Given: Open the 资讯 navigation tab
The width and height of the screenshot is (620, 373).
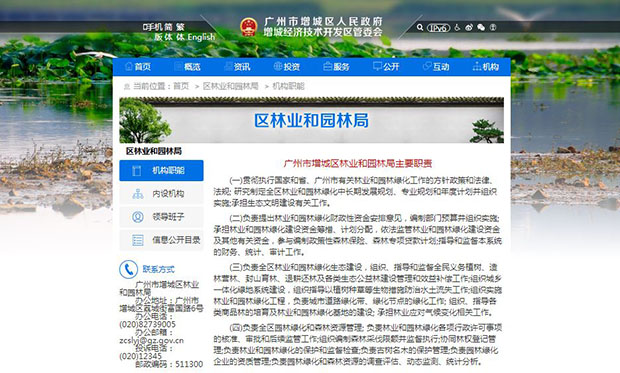Looking at the screenshot, I should click(x=237, y=66).
